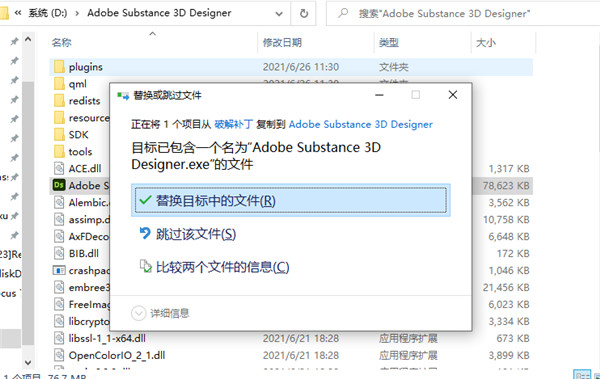Screen dimensions: 600x379
Task: Click the 673 KB size of libssl-1_1-x64.dll
Action: [513, 338]
